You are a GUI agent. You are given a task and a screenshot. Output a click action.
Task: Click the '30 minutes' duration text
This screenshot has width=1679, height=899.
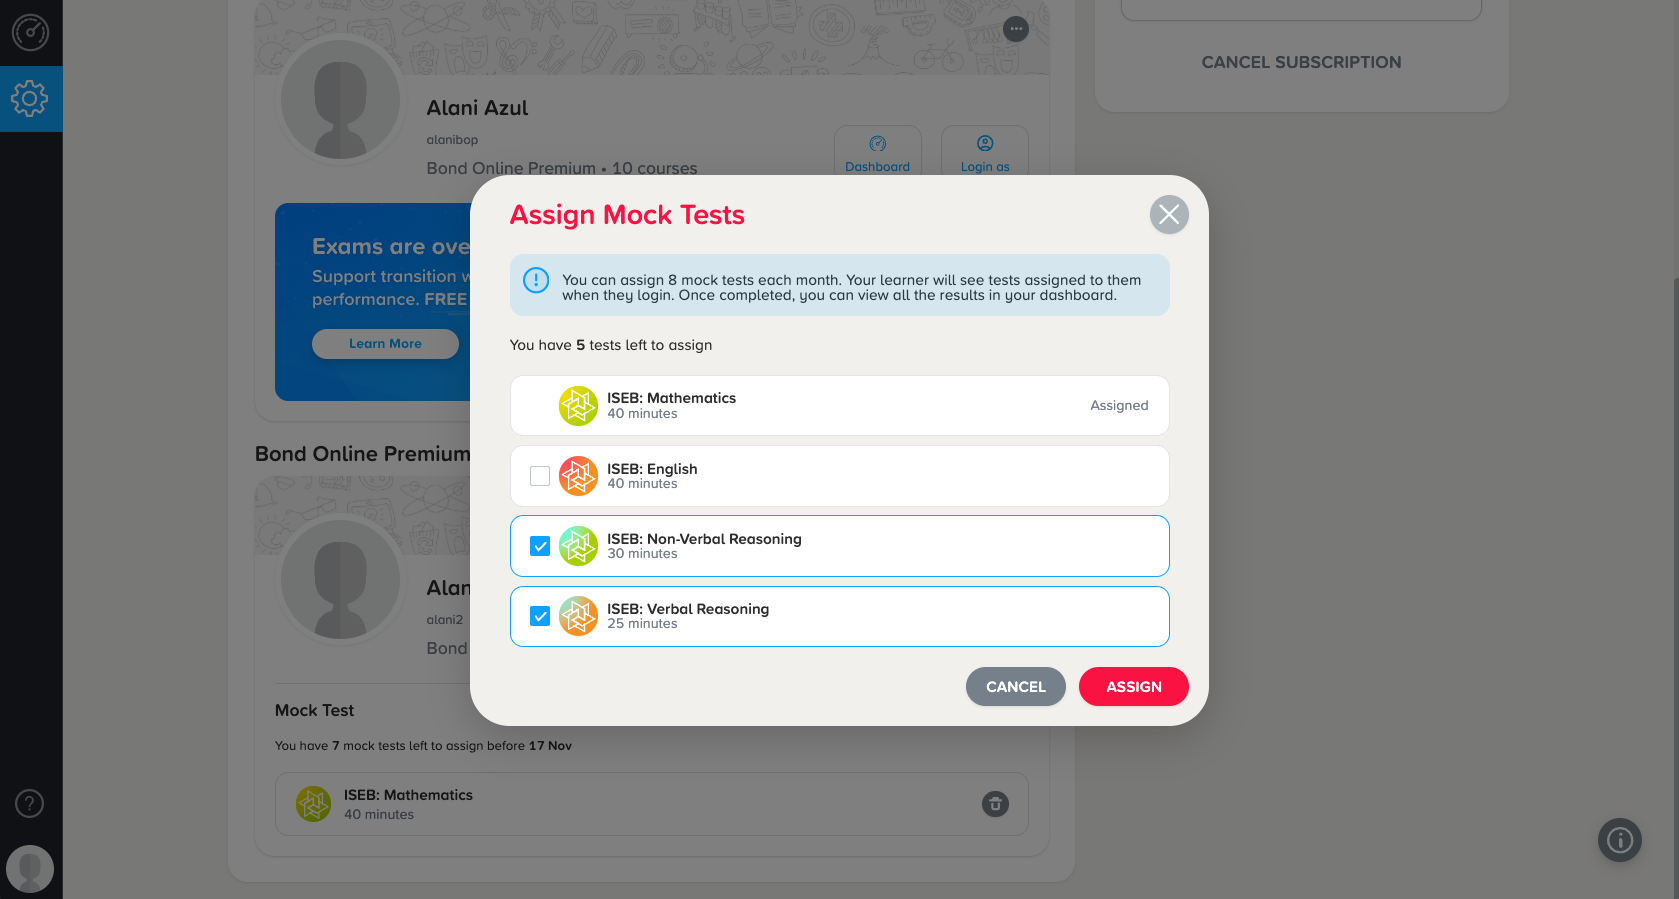[642, 554]
